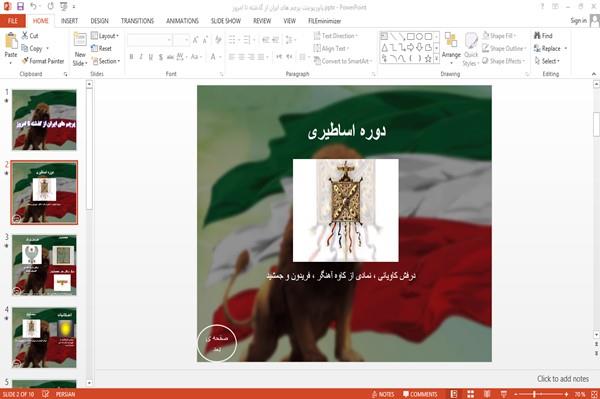This screenshot has width=600, height=399.
Task: Clear all formatting icon in Font group
Action: (x=218, y=39)
